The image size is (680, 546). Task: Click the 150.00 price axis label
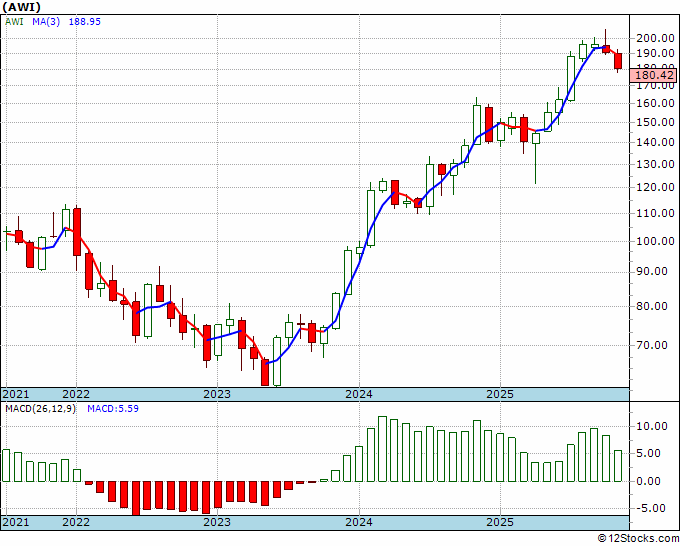coord(655,122)
